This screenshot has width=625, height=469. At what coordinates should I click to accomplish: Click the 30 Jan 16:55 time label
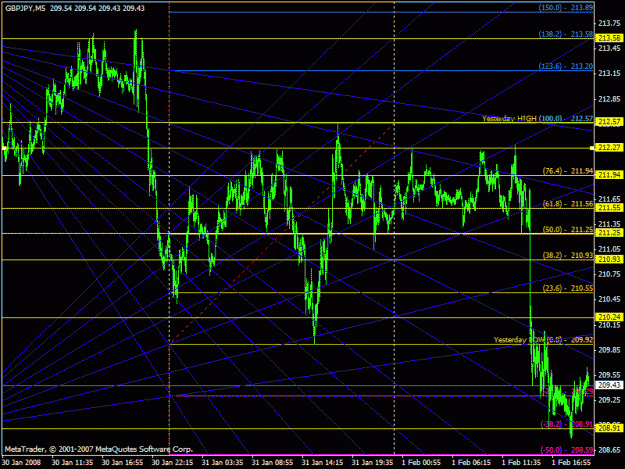click(122, 462)
